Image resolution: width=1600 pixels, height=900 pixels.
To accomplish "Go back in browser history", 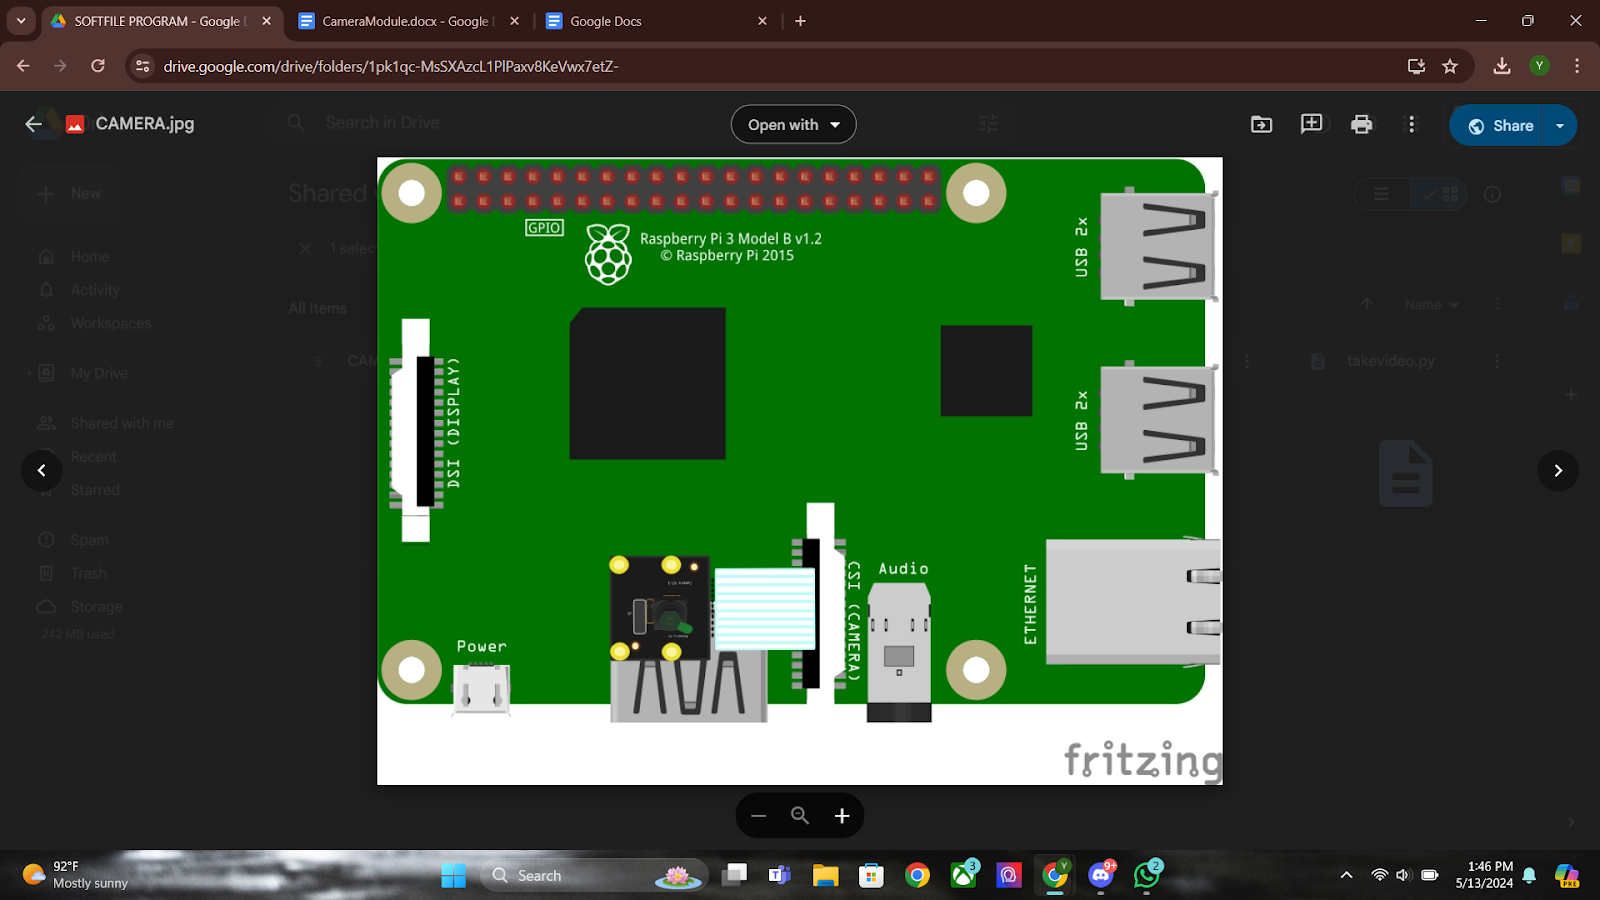I will point(23,66).
